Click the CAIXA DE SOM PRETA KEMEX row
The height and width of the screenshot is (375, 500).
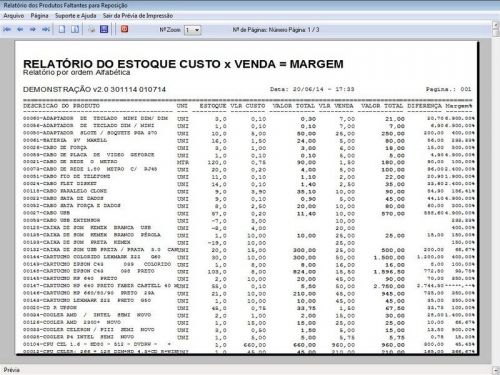(x=248, y=243)
